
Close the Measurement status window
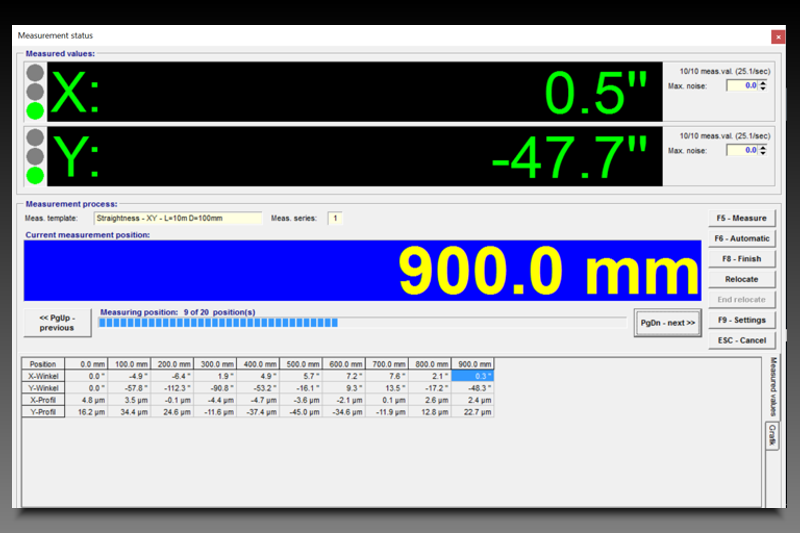click(x=778, y=37)
